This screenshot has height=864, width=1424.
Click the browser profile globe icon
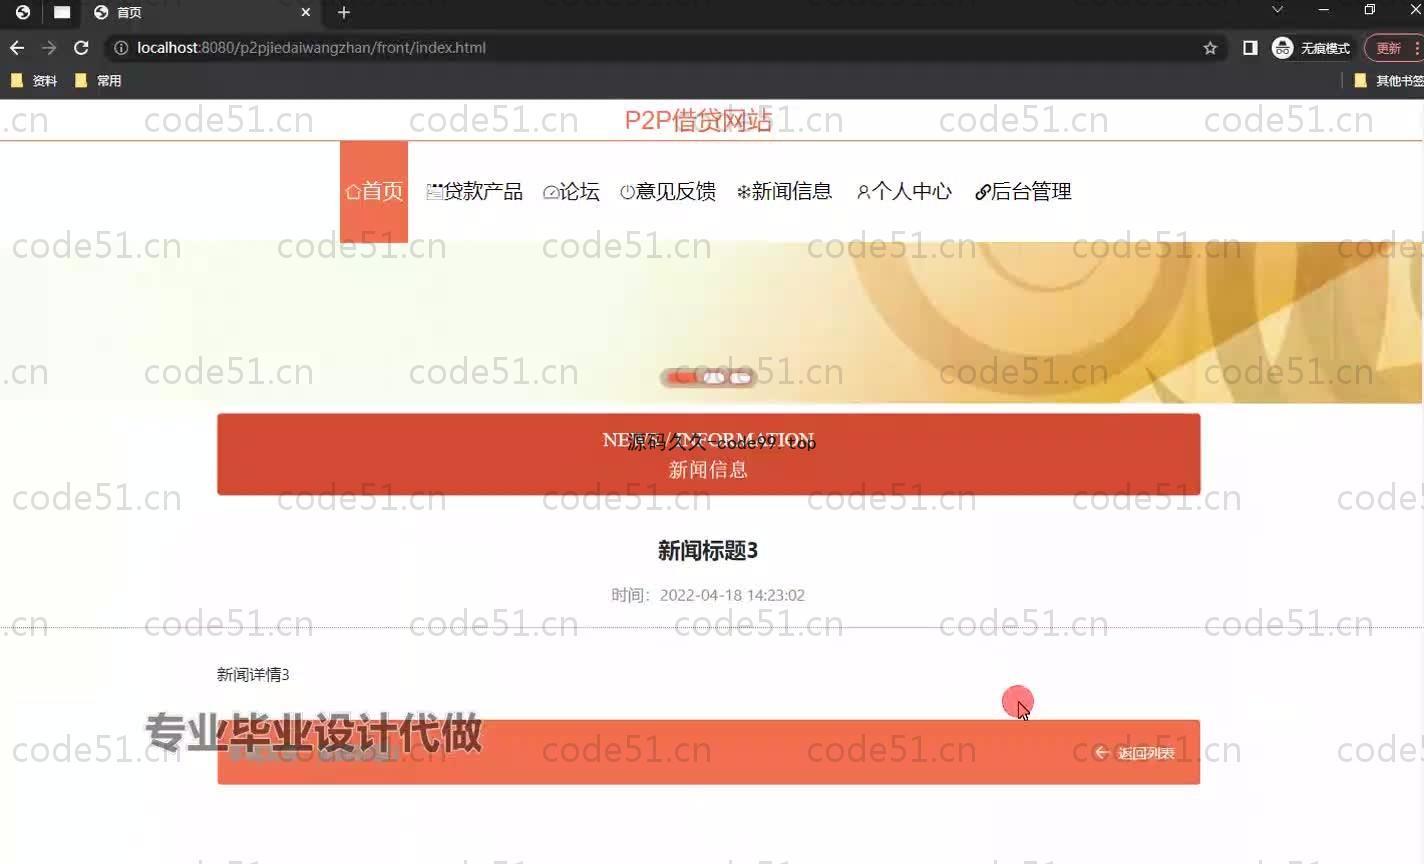point(23,12)
